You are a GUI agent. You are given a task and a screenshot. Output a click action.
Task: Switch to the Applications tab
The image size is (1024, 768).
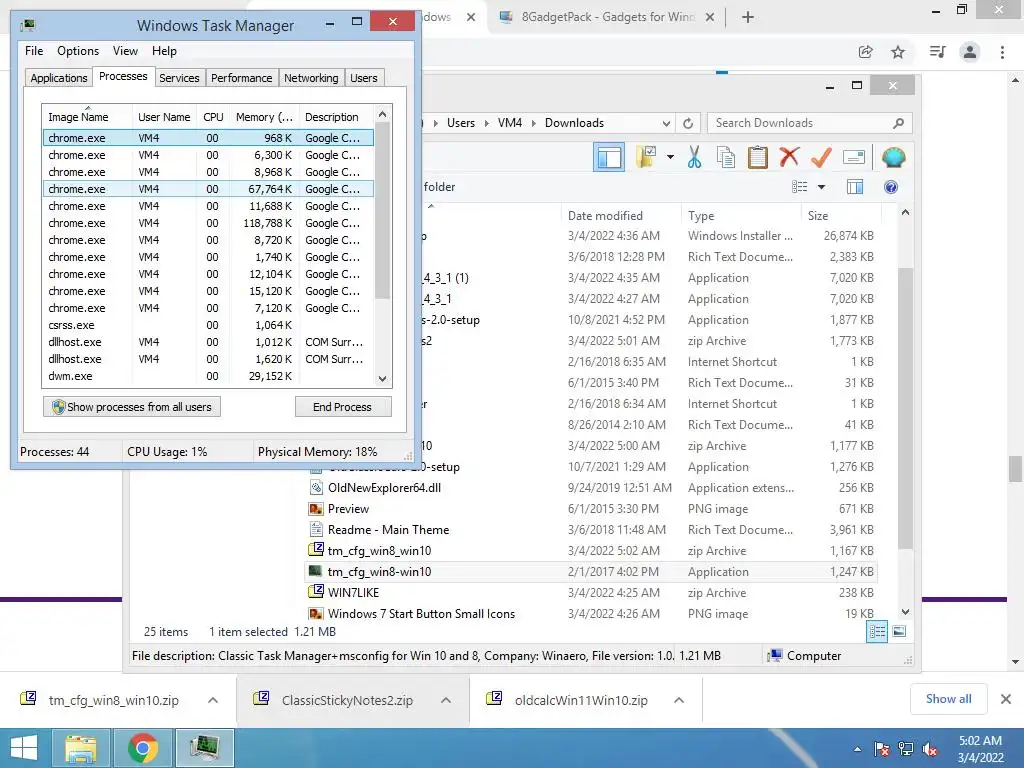59,78
